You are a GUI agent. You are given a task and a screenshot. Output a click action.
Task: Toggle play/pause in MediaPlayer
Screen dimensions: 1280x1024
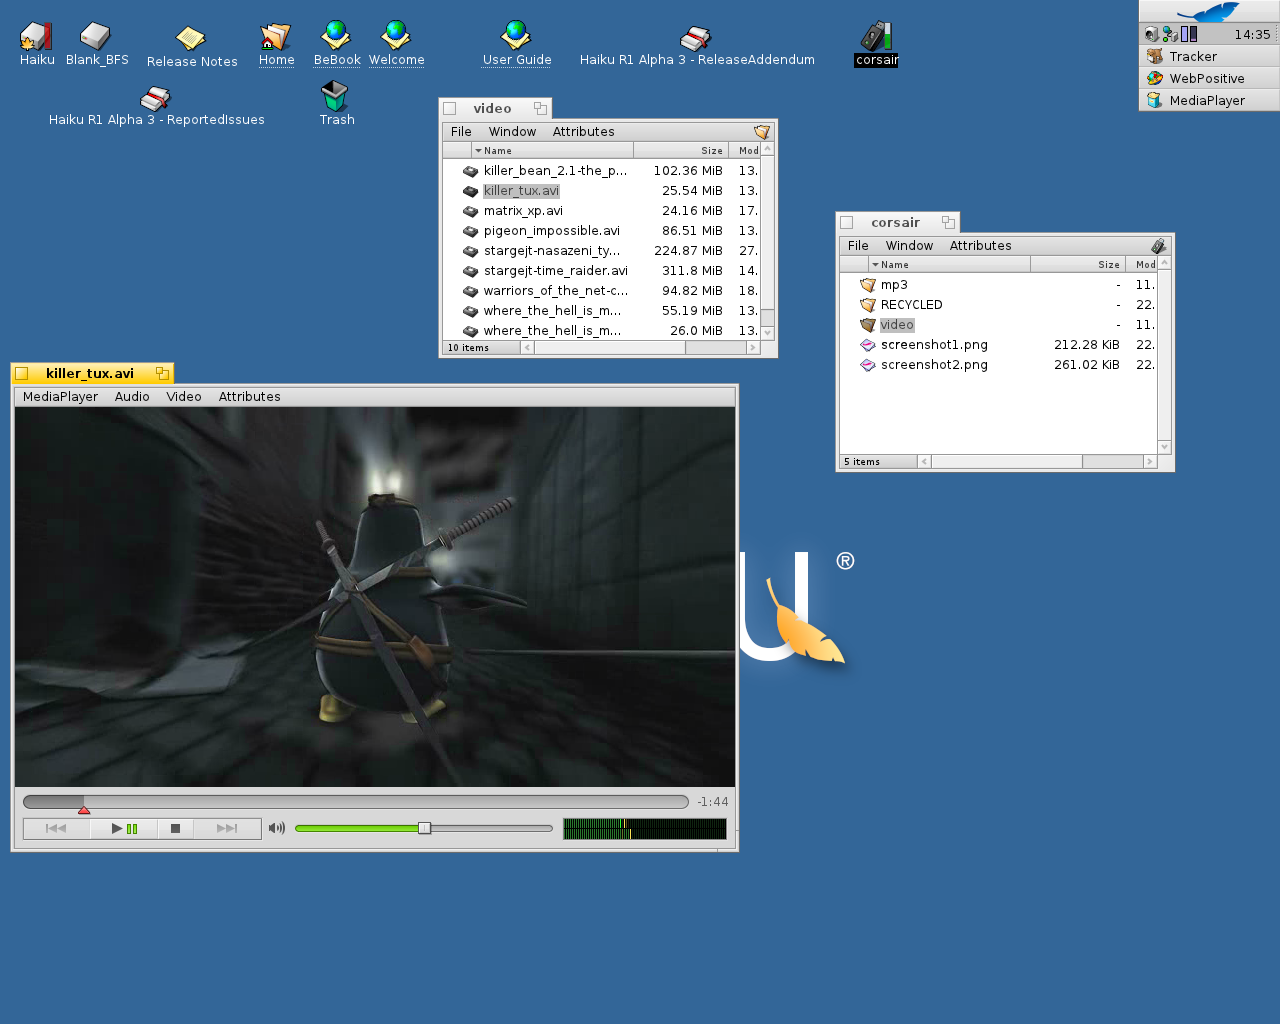point(124,828)
